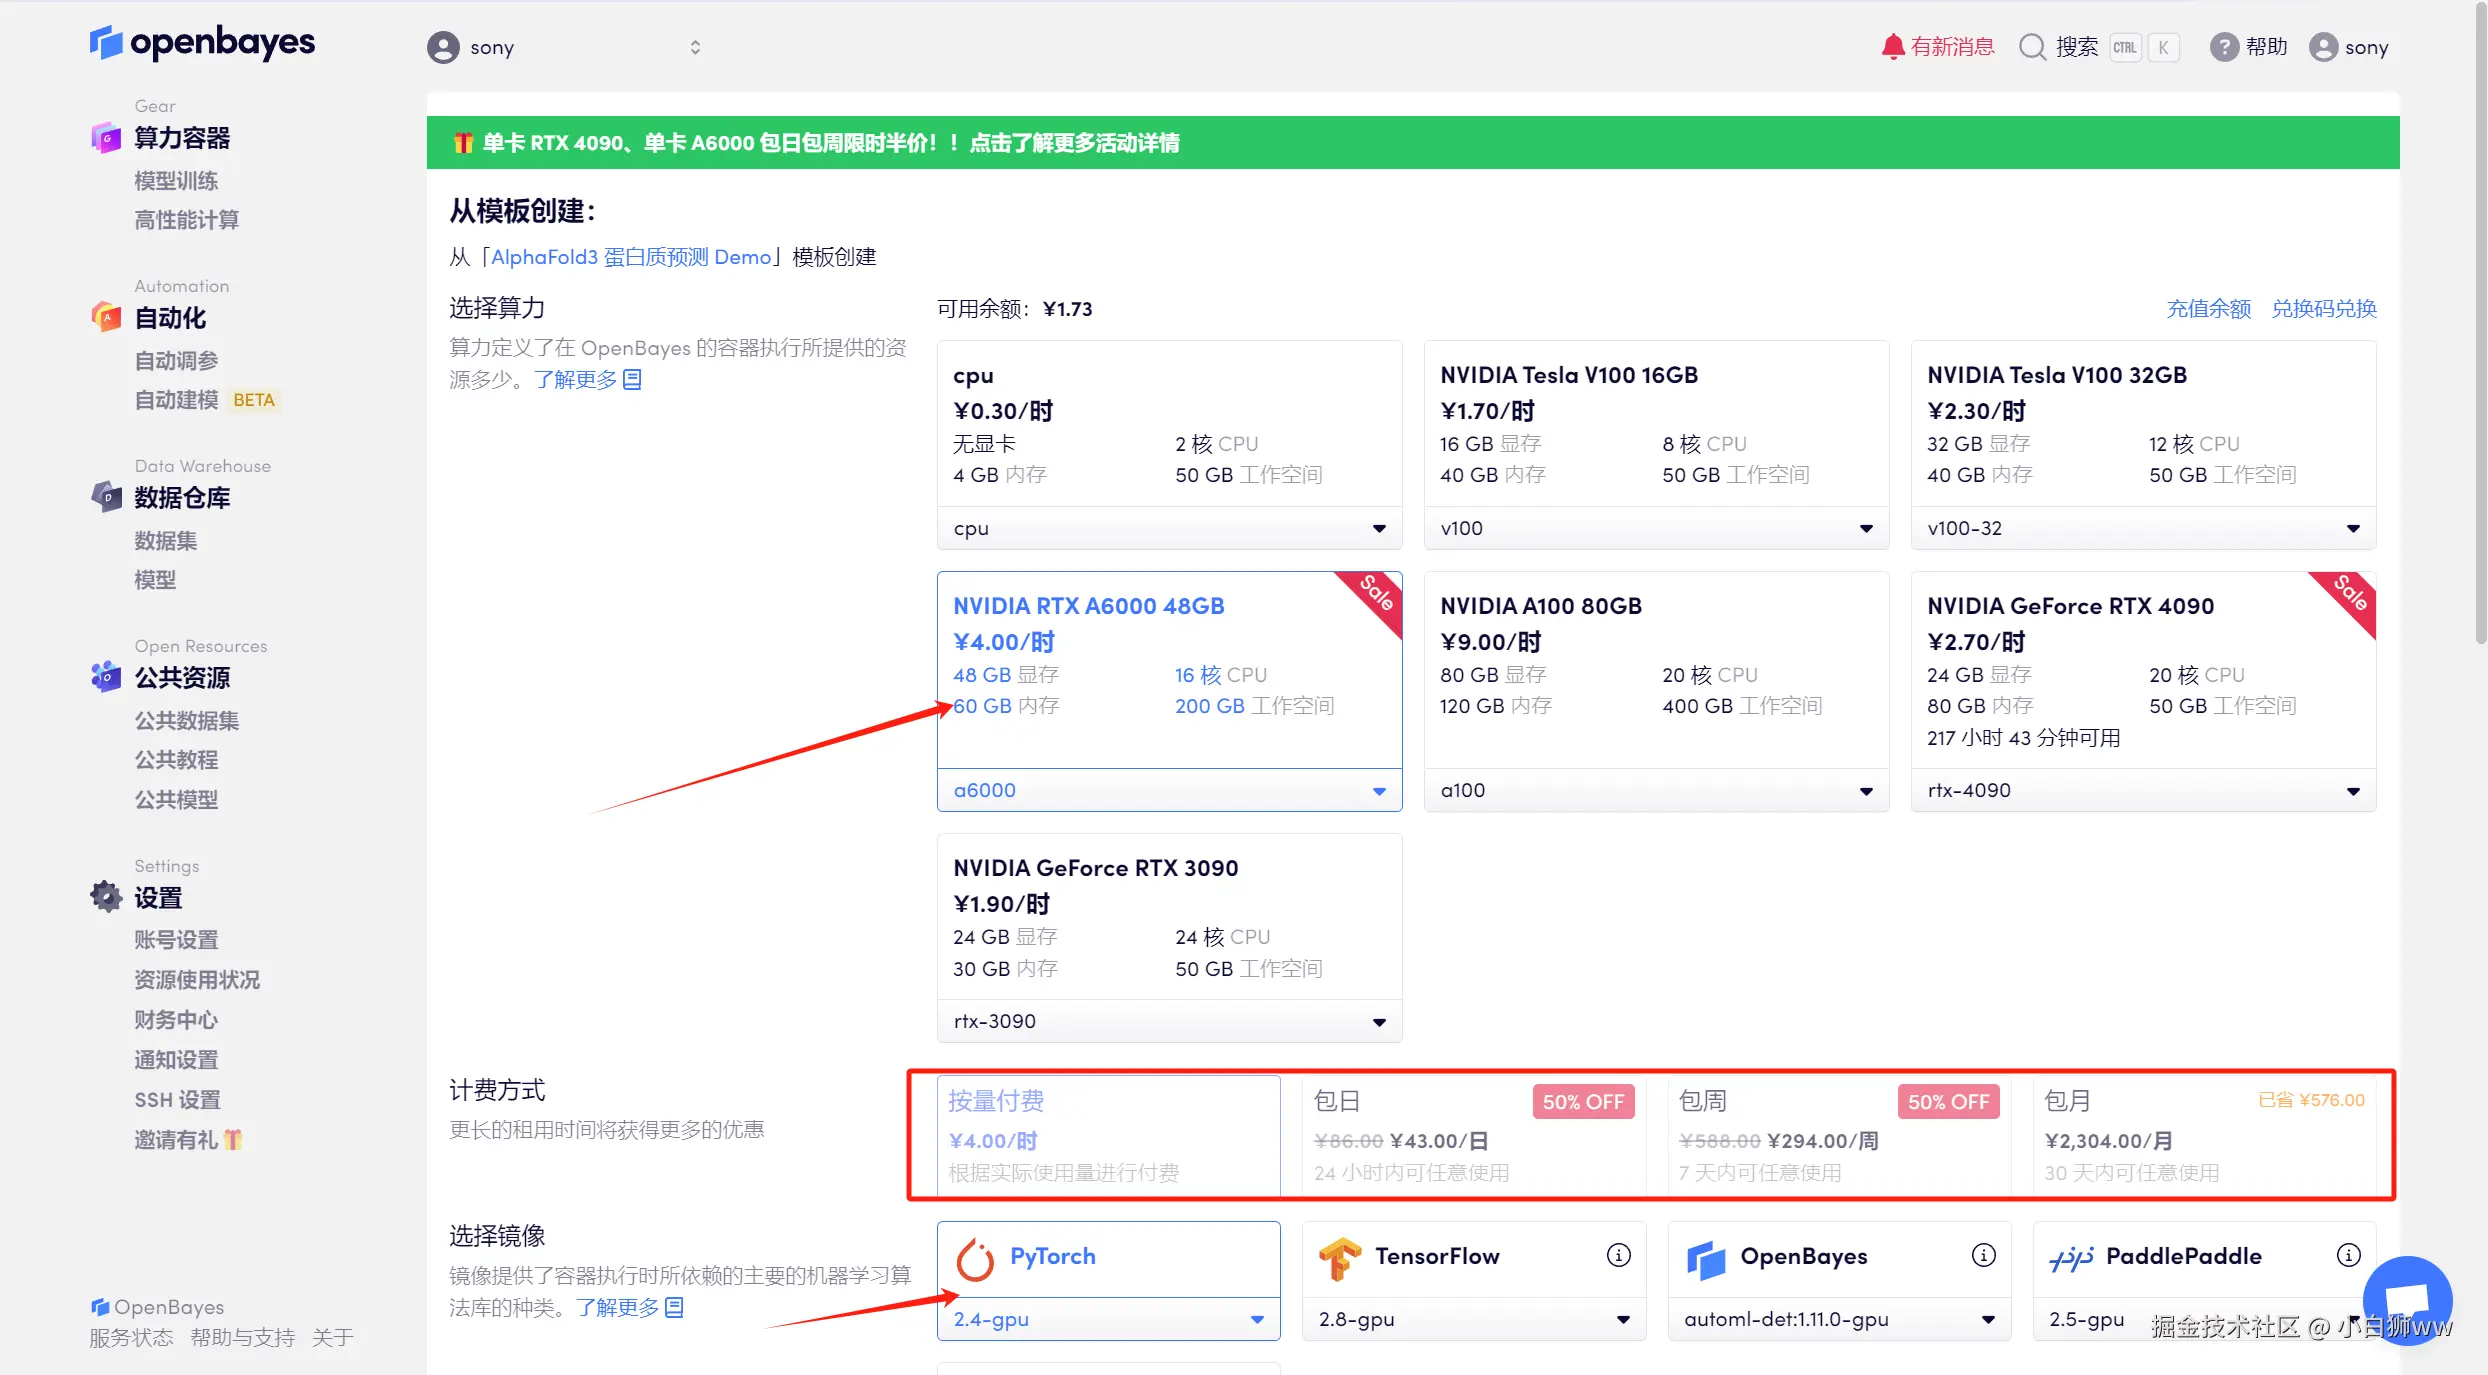
Task: Open AlphaFold3 Demo template link
Action: [631, 257]
